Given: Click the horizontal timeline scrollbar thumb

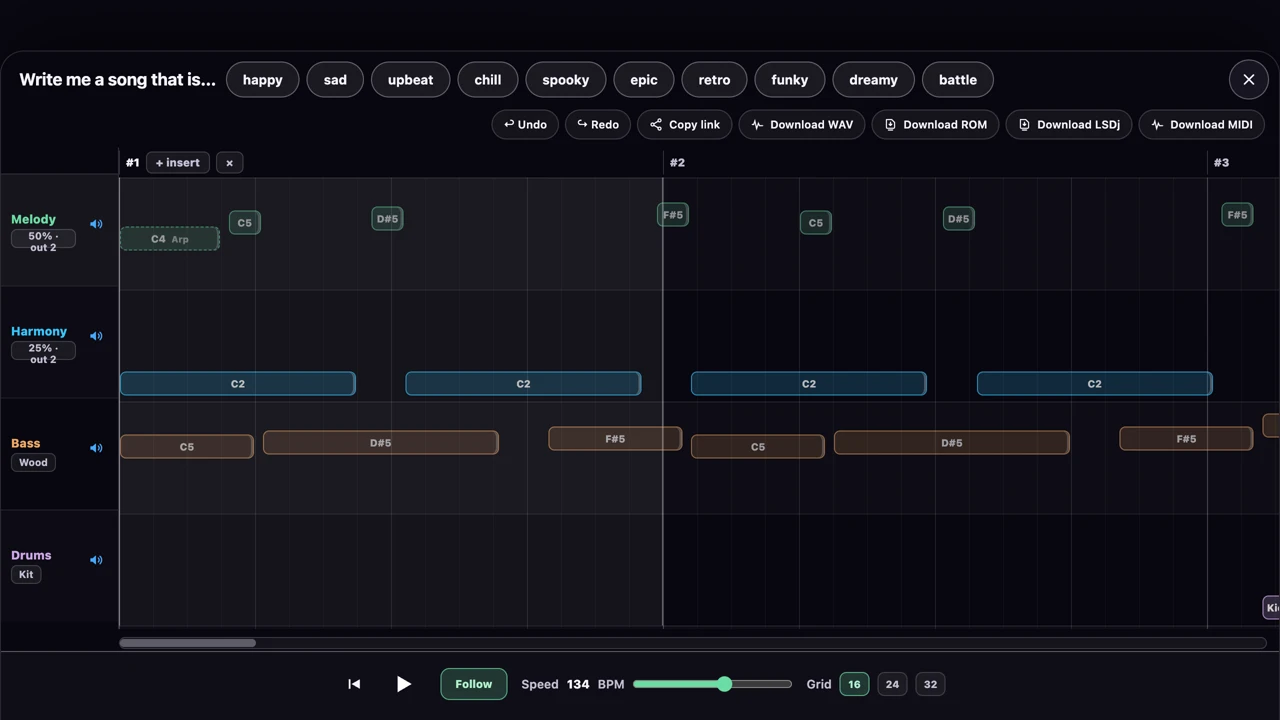Looking at the screenshot, I should 187,643.
